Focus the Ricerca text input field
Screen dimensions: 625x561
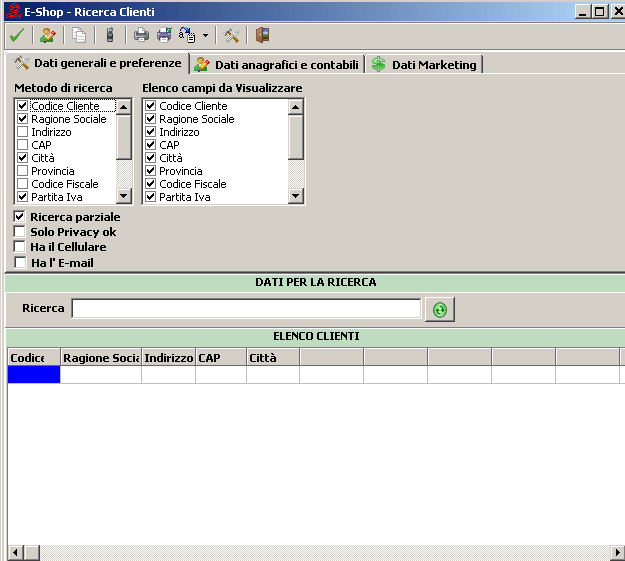(246, 308)
